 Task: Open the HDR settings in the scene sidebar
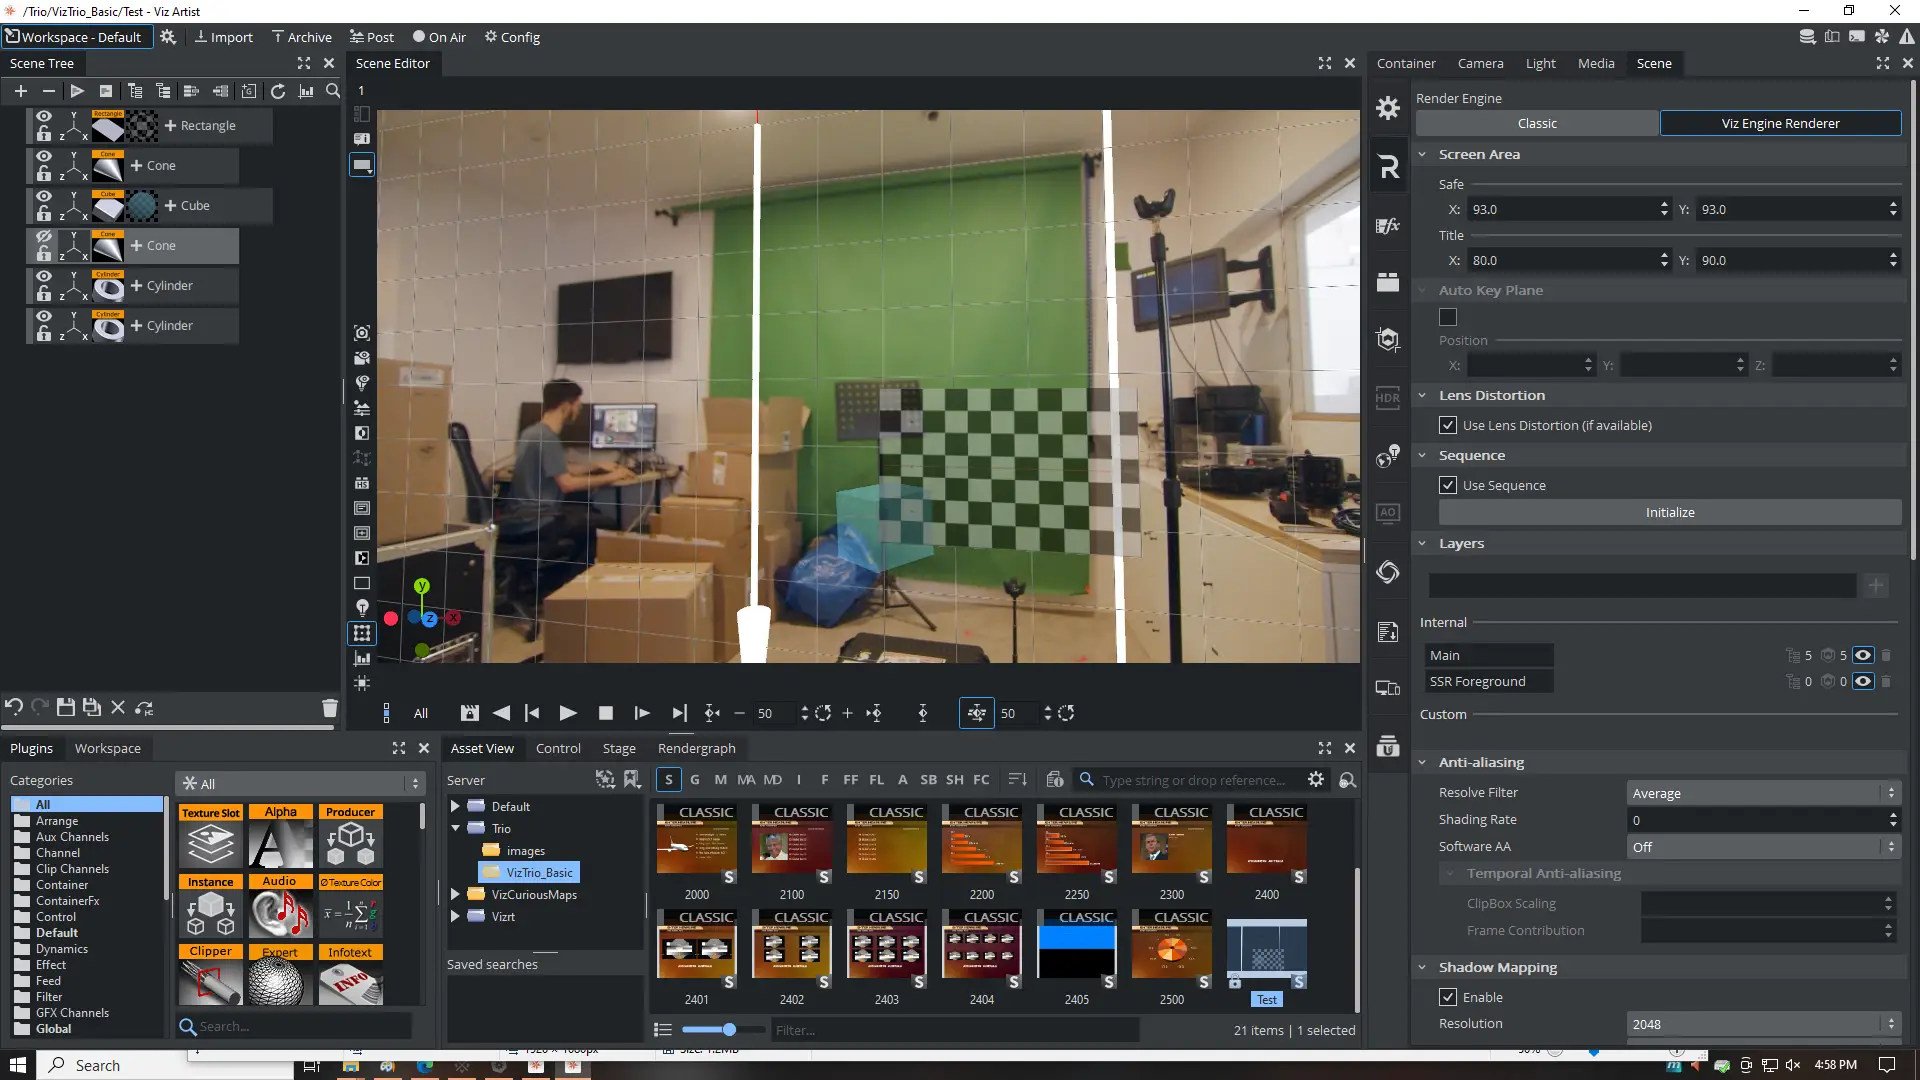(x=1388, y=398)
